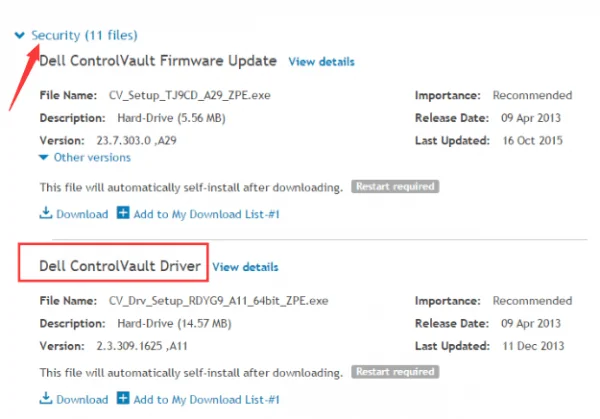The image size is (600, 419).
Task: Add ControlVault Driver to My Download List-#1
Action: (x=207, y=399)
